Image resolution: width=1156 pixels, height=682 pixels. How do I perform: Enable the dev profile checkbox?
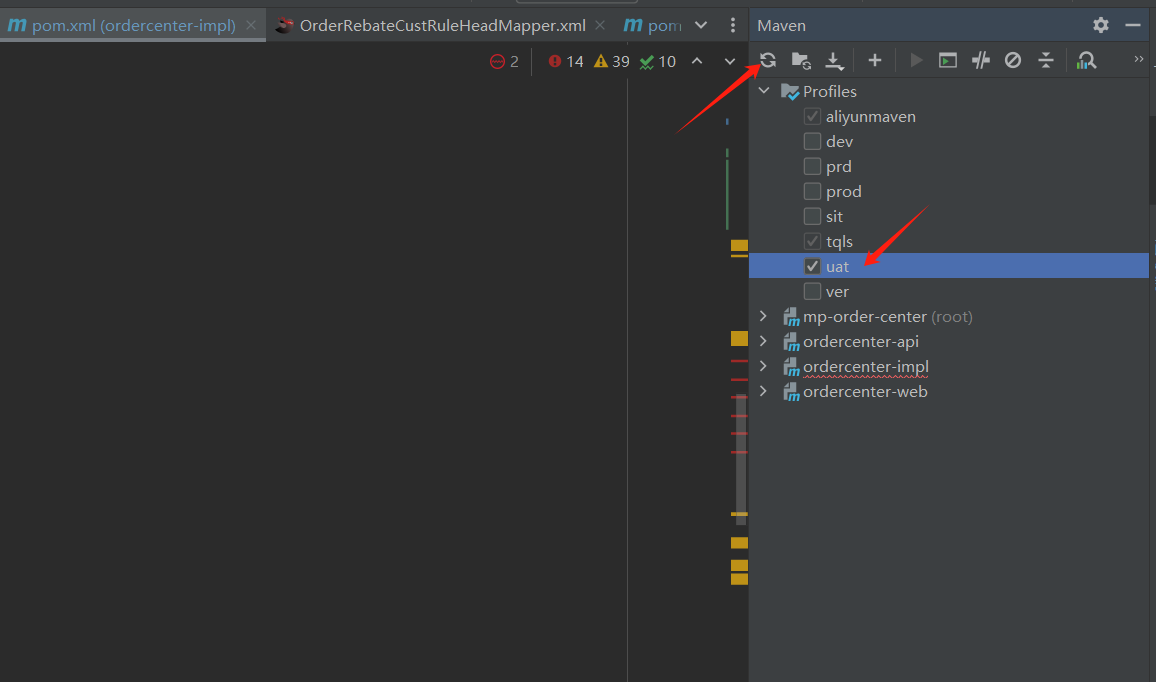coord(812,142)
